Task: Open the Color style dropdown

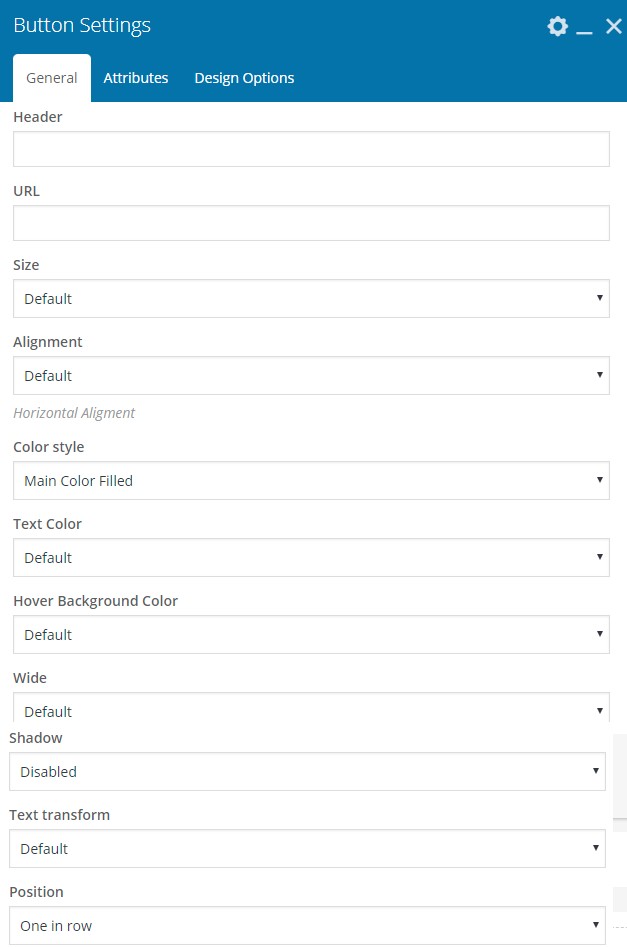Action: 311,480
